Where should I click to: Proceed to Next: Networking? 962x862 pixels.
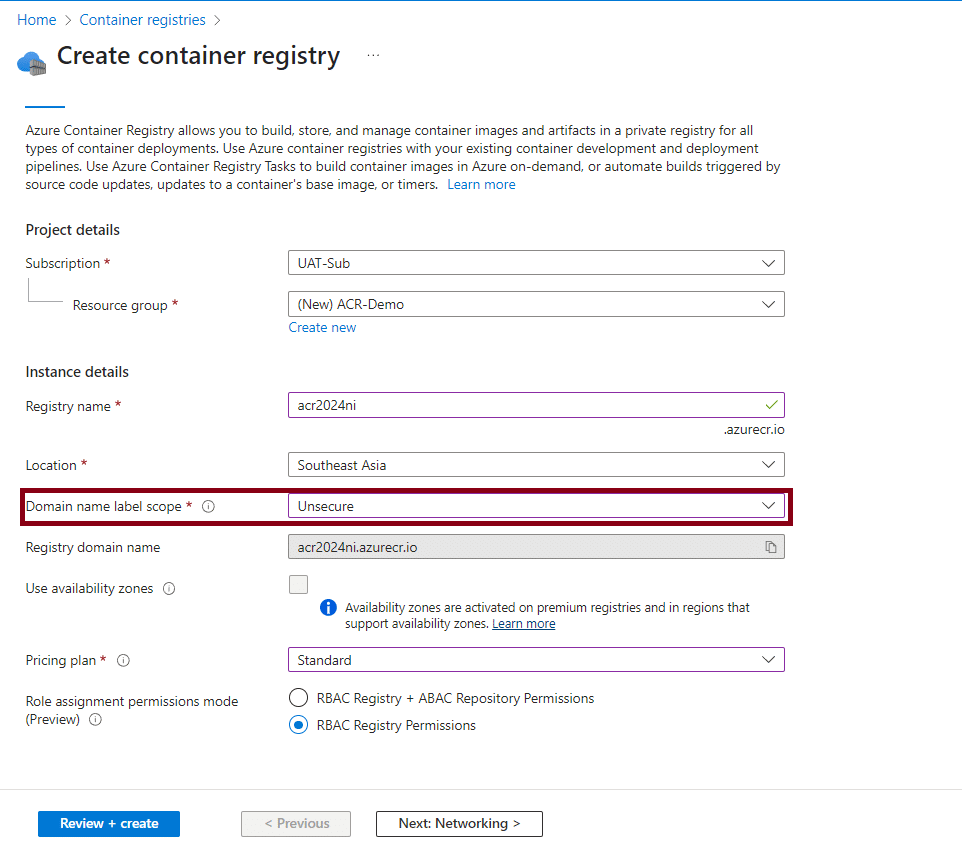pos(459,824)
